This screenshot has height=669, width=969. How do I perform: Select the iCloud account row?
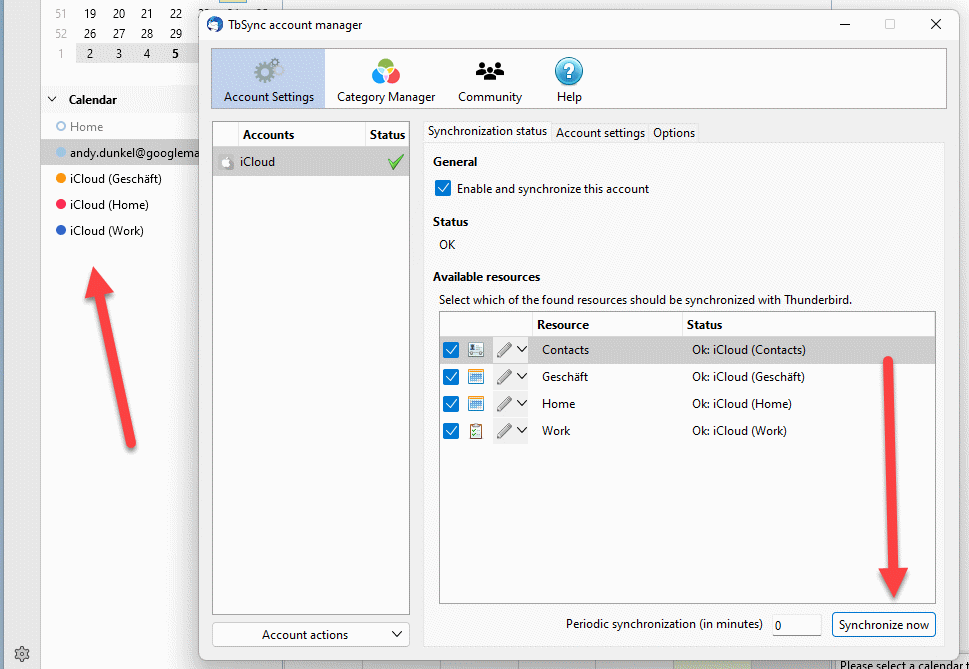pyautogui.click(x=311, y=162)
